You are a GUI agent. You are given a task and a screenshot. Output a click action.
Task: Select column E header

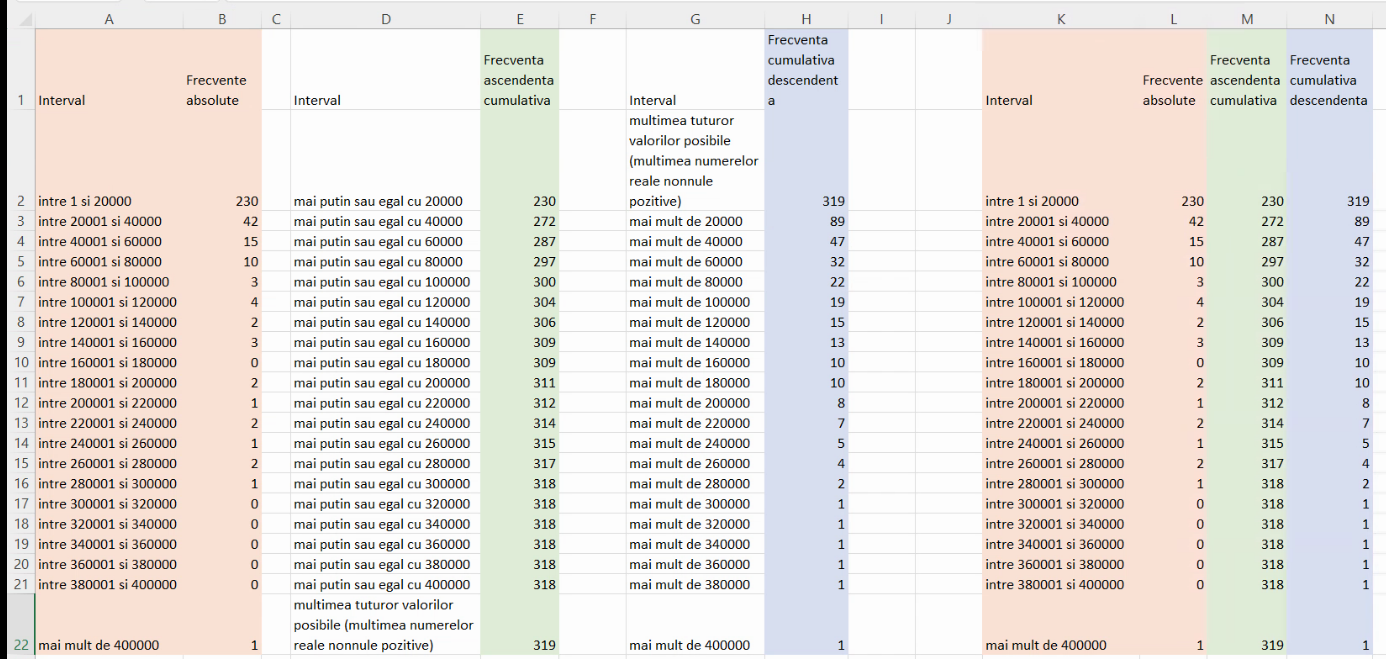pyautogui.click(x=519, y=18)
